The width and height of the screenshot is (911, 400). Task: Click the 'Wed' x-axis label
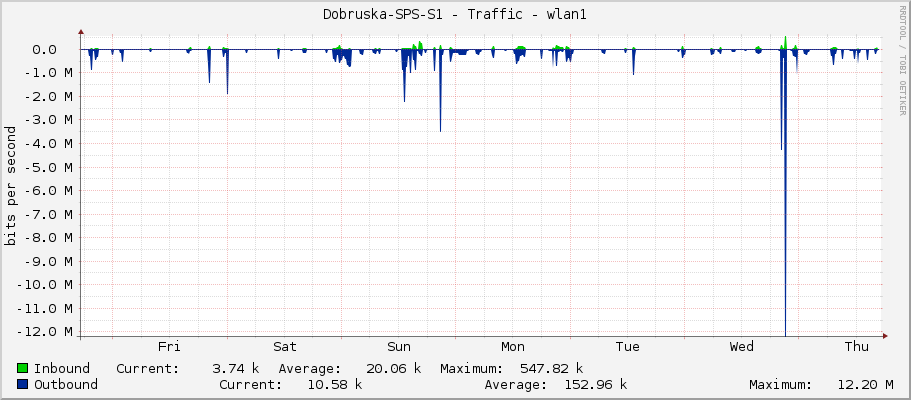(741, 347)
